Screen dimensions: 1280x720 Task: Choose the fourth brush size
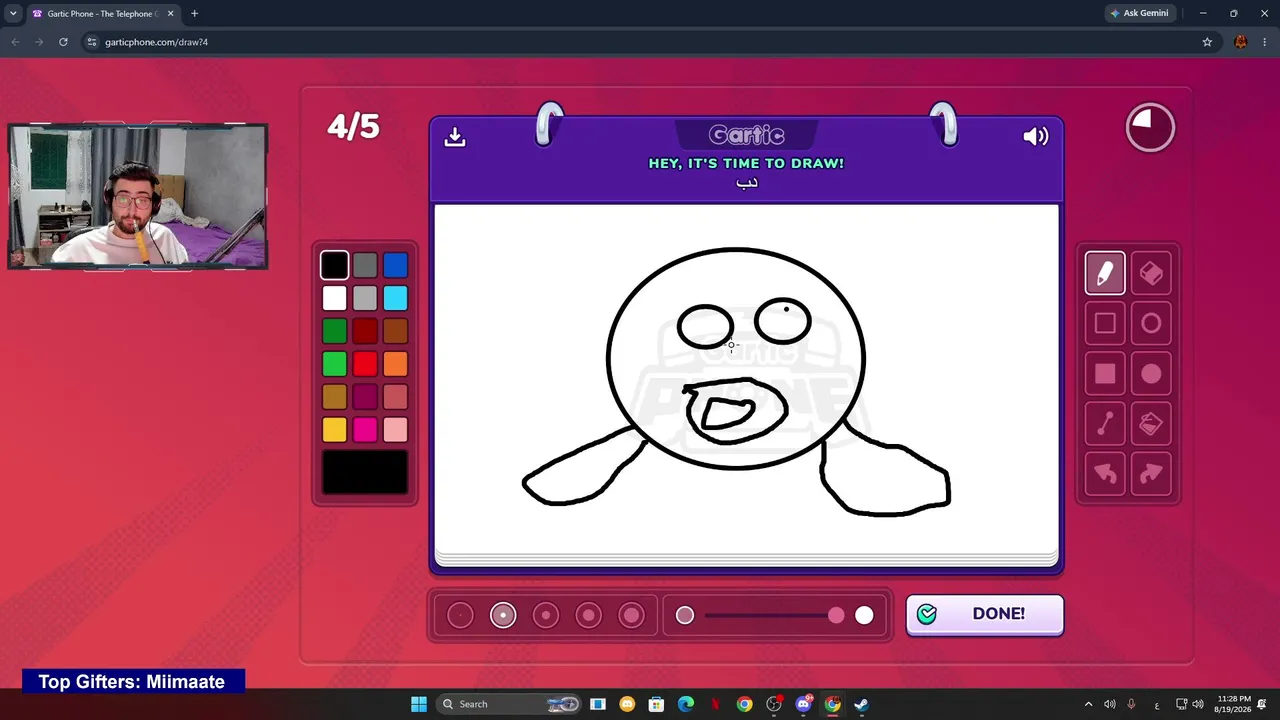[x=589, y=615]
